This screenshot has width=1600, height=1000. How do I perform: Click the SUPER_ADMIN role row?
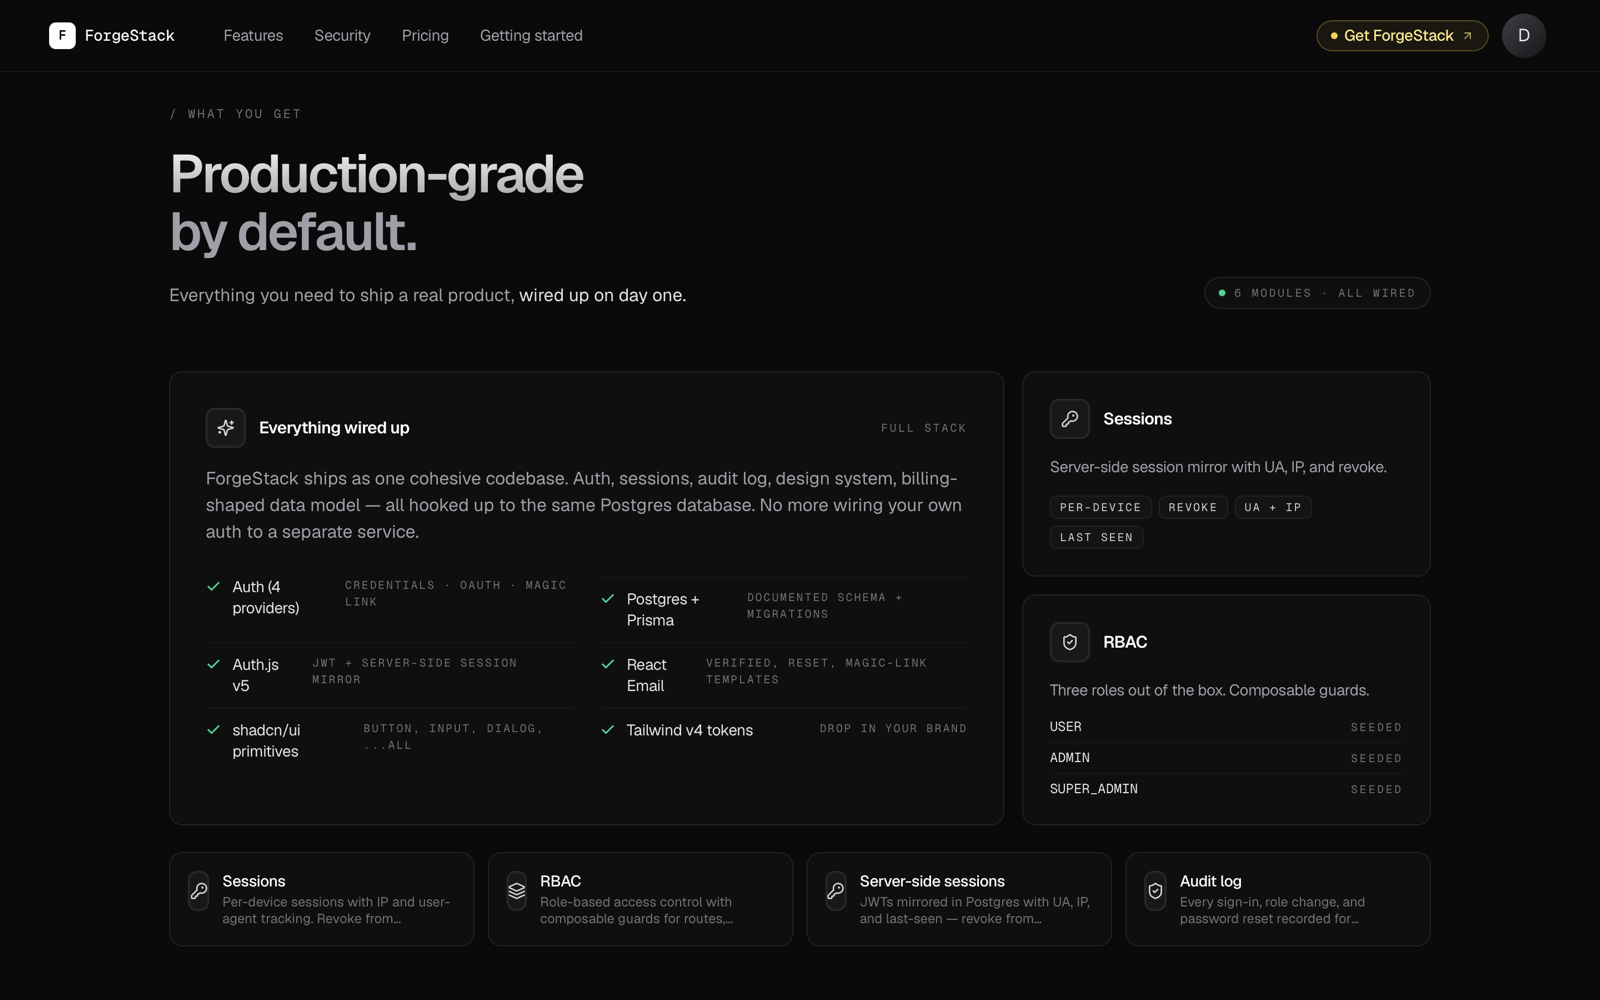click(1225, 789)
